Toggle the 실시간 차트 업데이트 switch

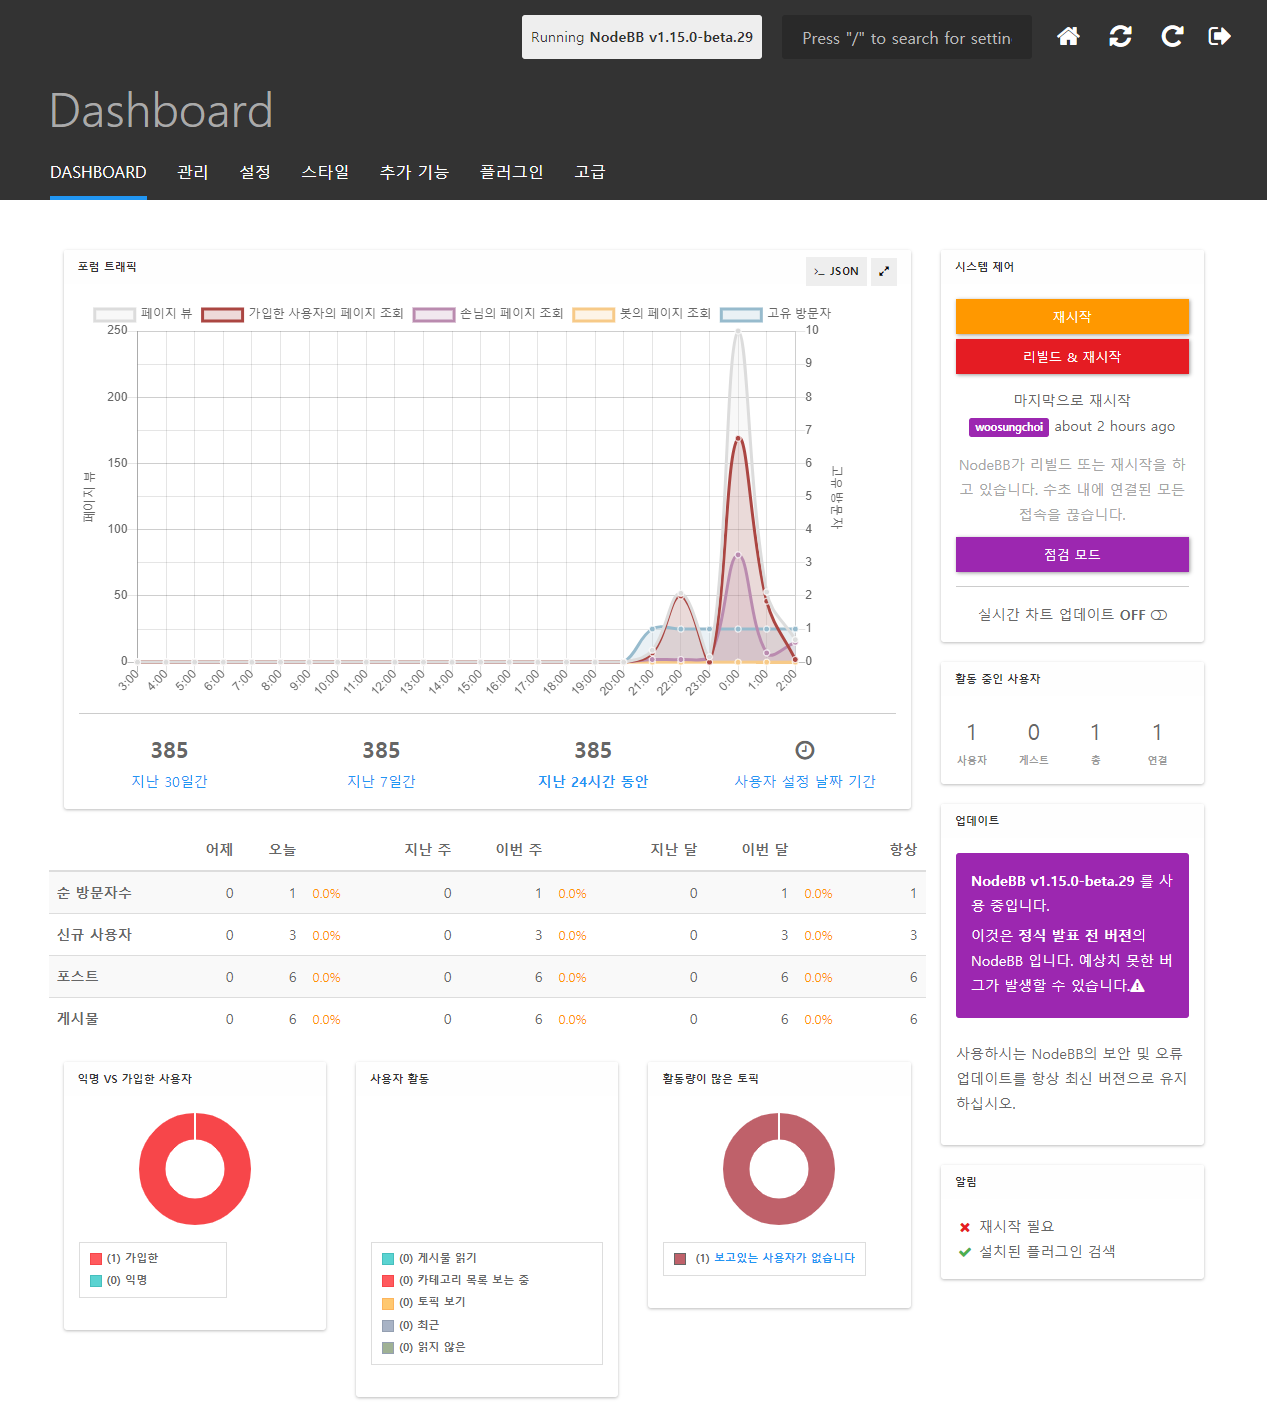pos(1158,615)
